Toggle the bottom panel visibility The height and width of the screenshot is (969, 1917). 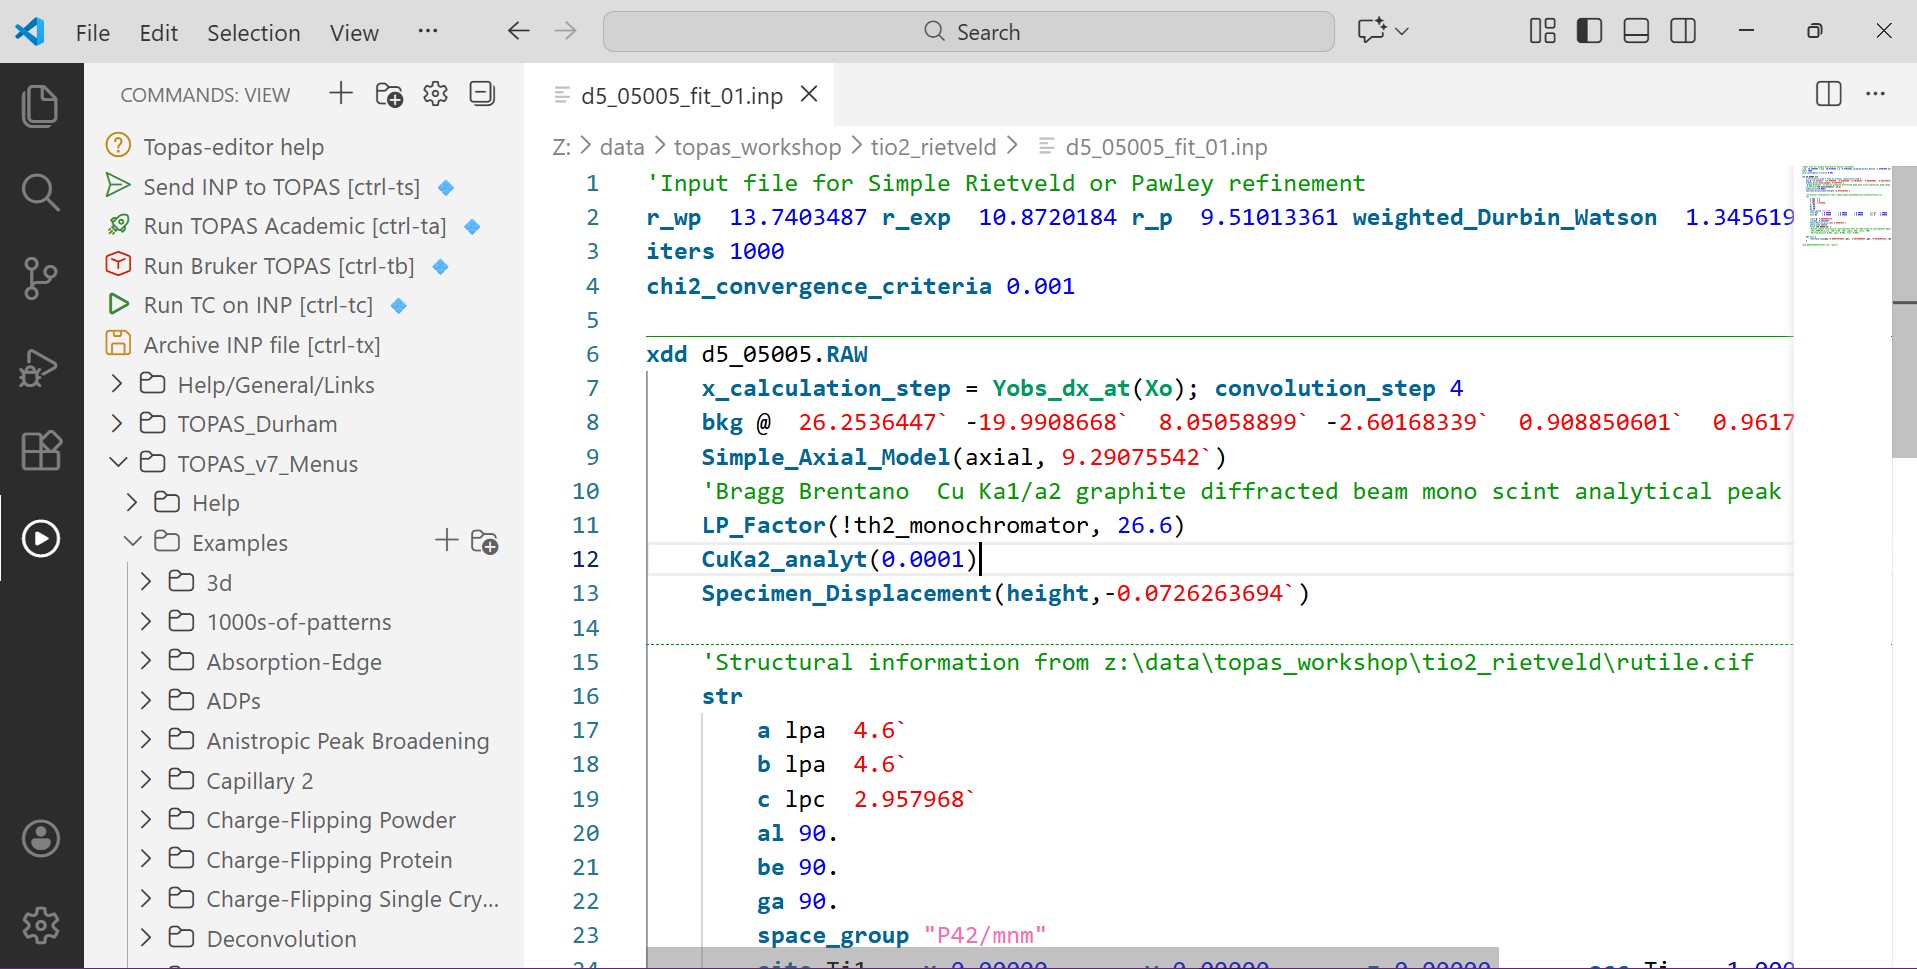click(1636, 31)
